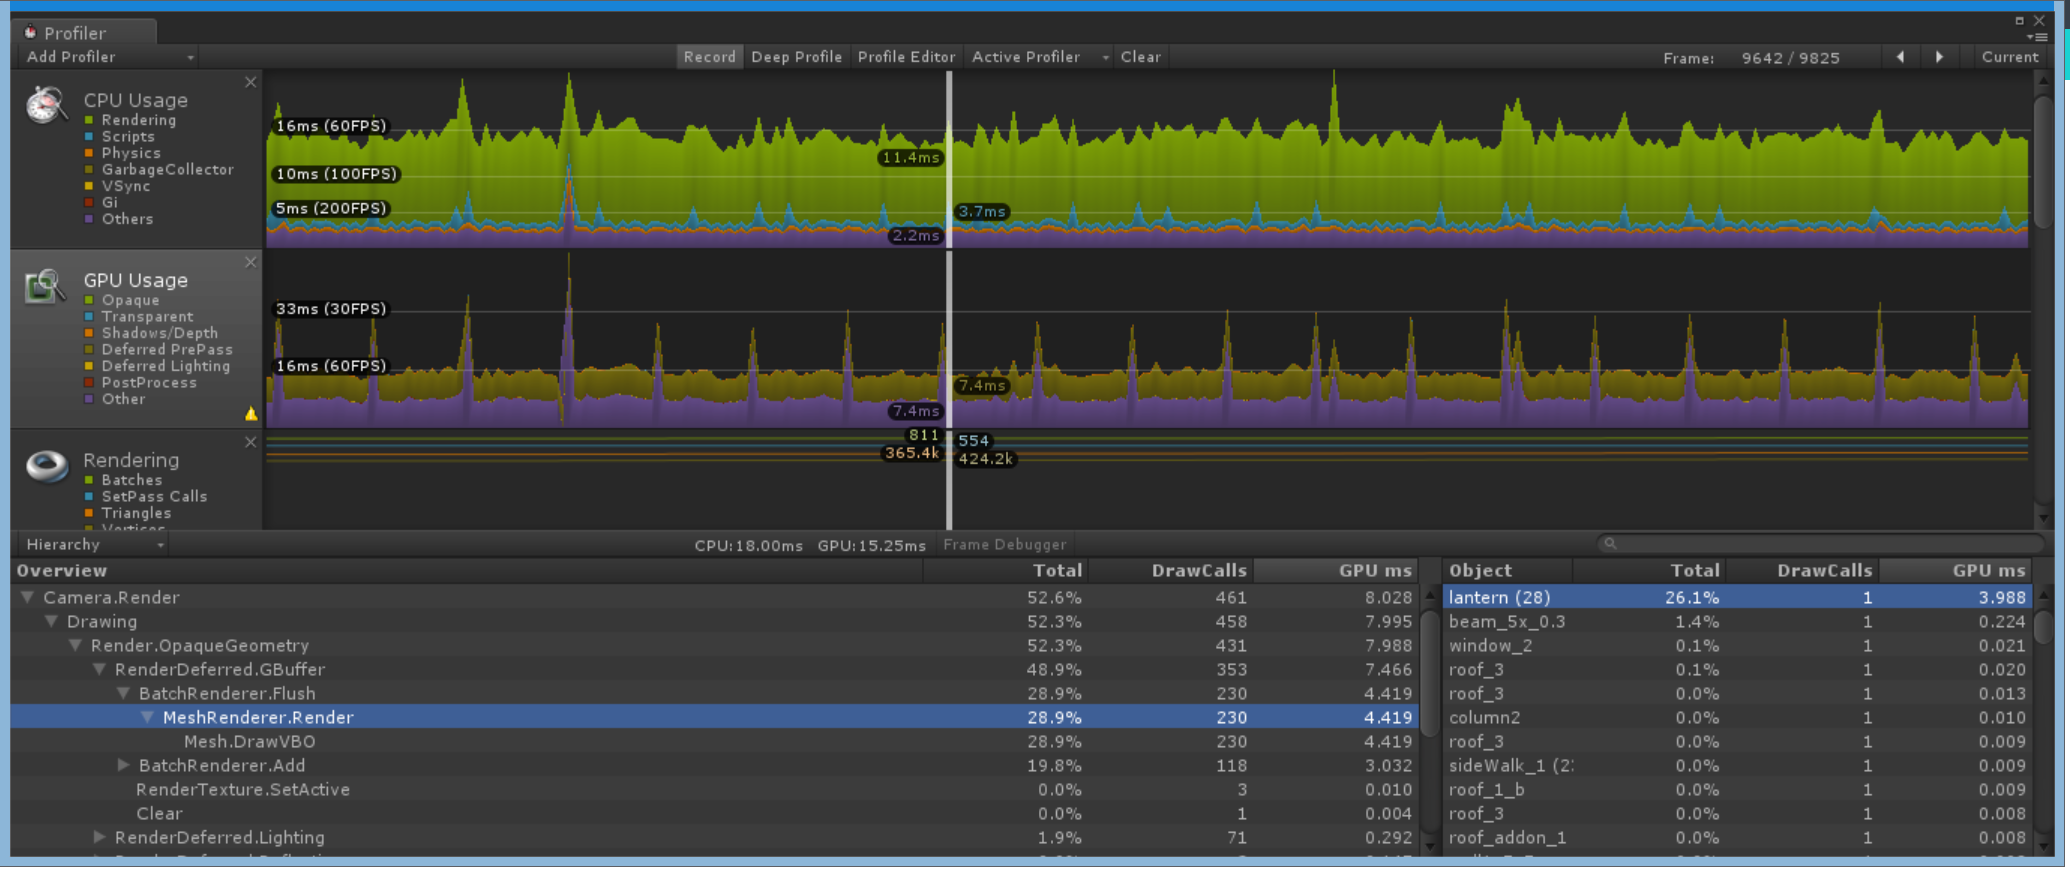
Task: Collapse the Camera.Render tree row
Action: pyautogui.click(x=27, y=597)
